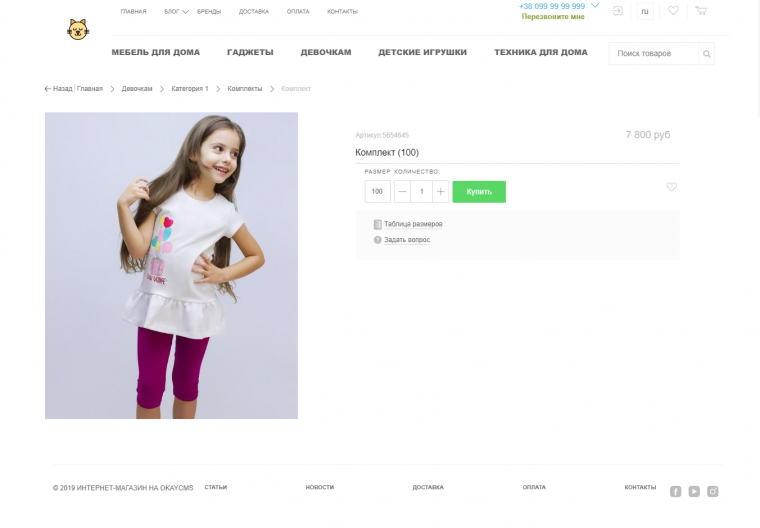This screenshot has width=760, height=528.
Task: Open the wishlist heart in header
Action: pos(673,11)
